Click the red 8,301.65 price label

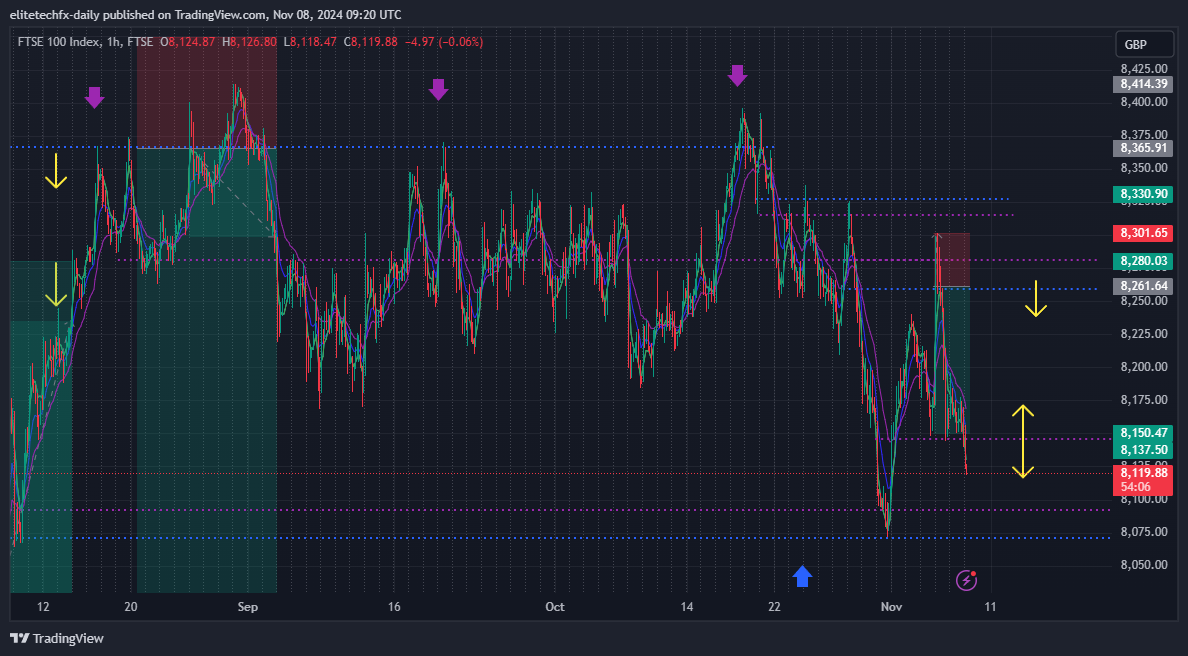pos(1143,233)
